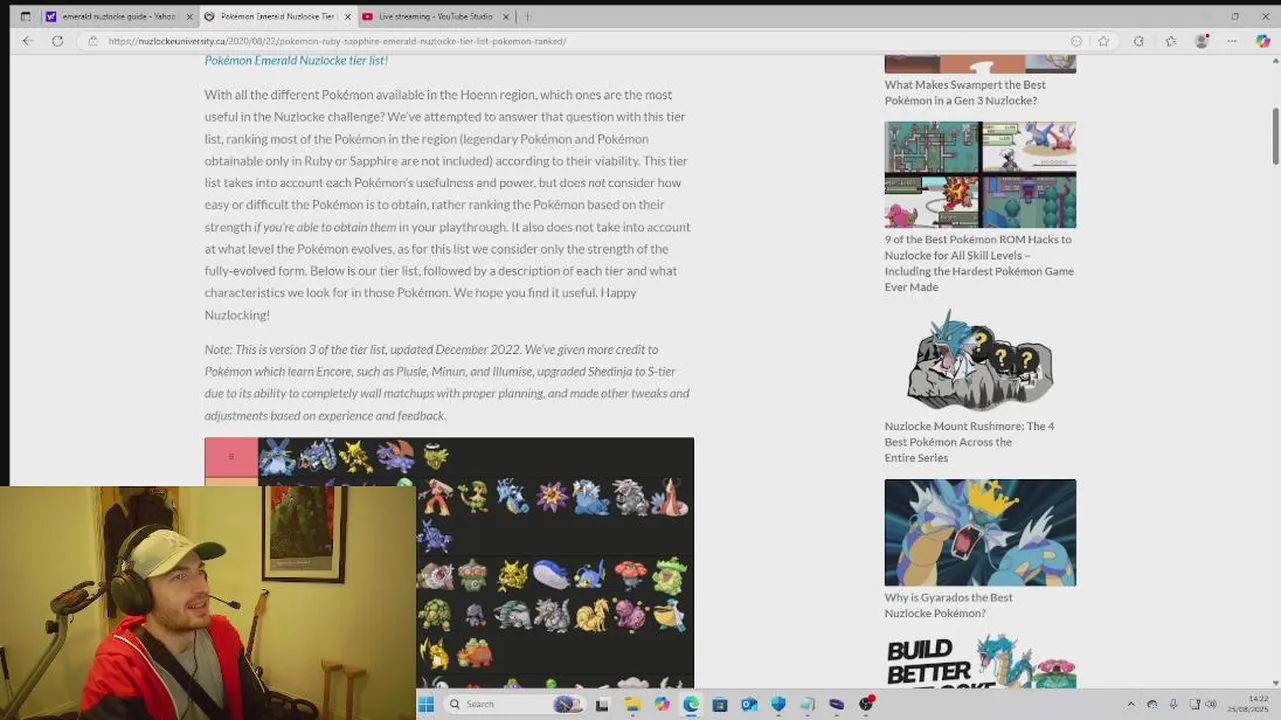Close the Pokémon Emerald Nuzlocke Tier tab

point(348,16)
